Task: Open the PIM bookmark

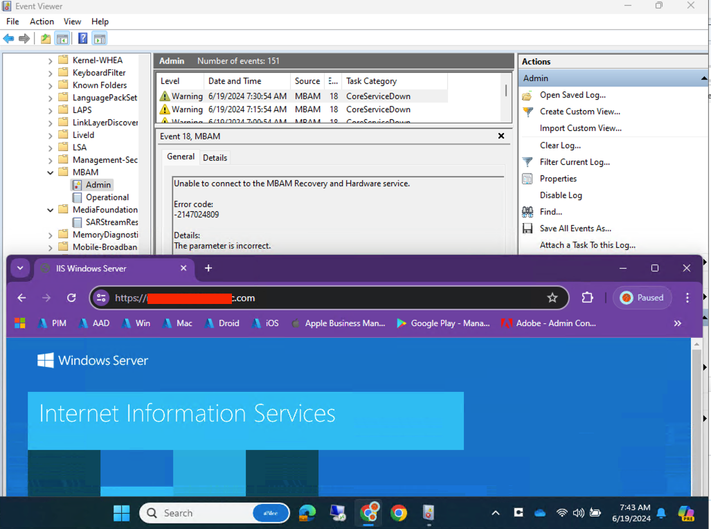Action: [52, 323]
